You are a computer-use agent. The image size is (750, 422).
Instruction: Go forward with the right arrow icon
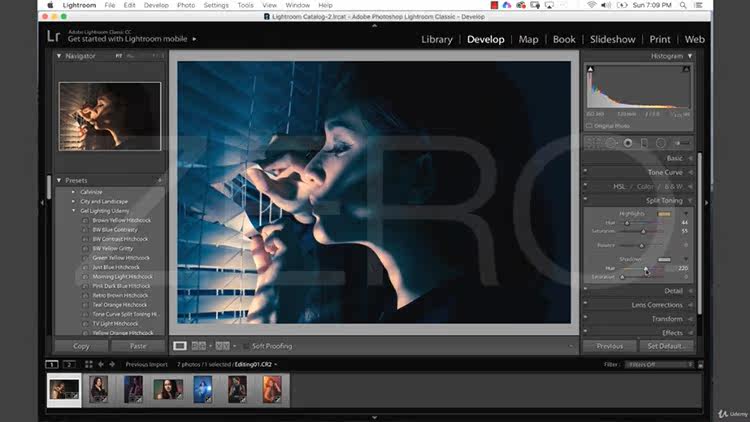(x=112, y=364)
